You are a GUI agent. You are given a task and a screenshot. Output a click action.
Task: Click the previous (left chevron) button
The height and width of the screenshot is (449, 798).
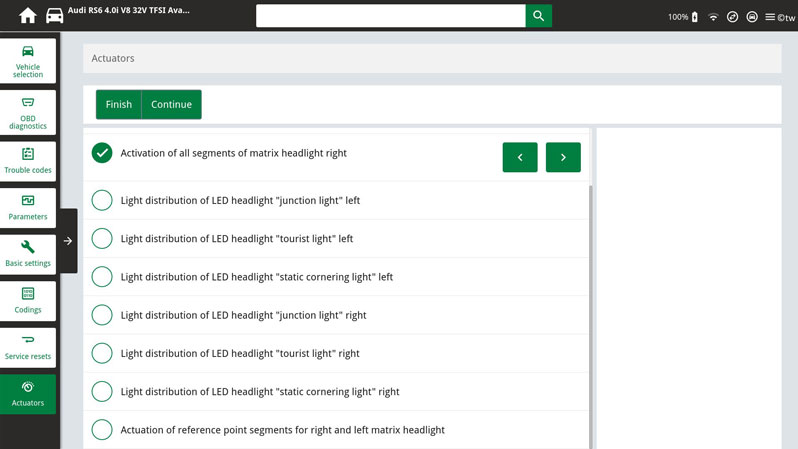click(520, 157)
